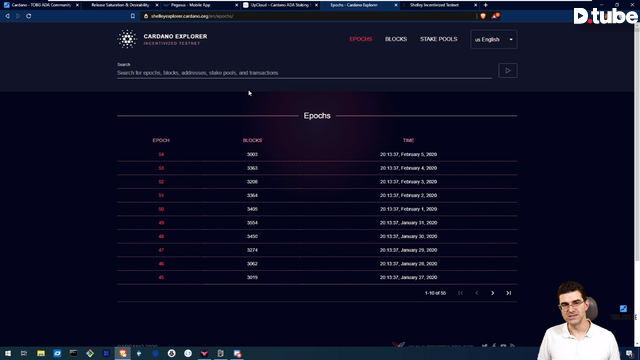640x360 pixels.
Task: Open epoch 53 details
Action: (161, 168)
